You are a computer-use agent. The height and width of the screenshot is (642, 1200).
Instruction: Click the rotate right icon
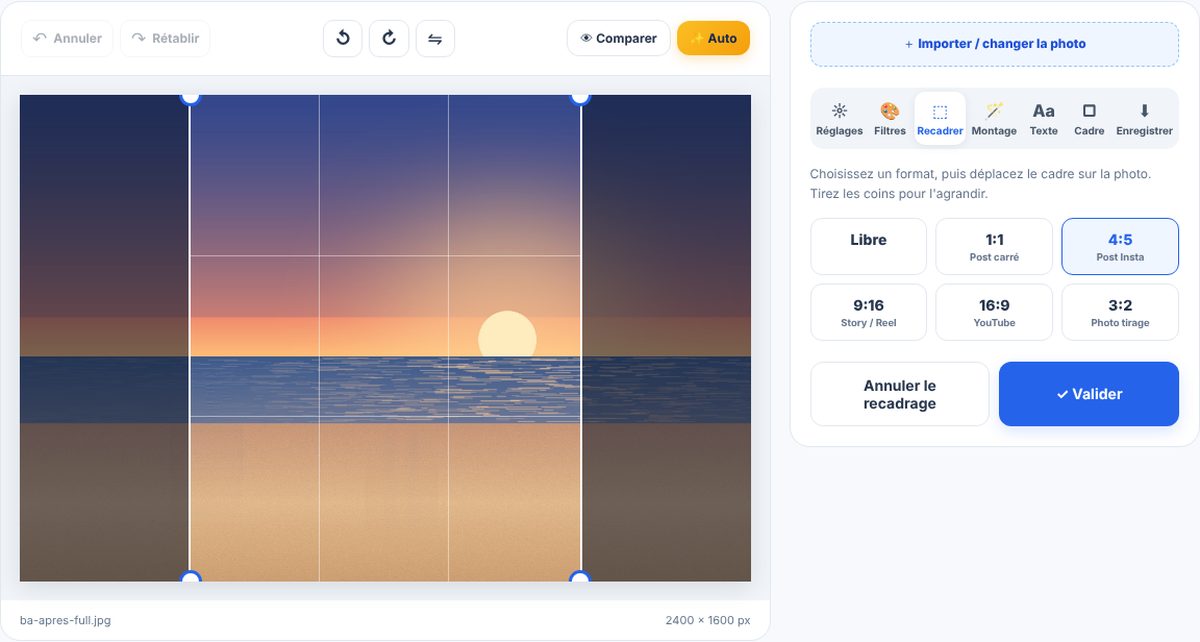[x=389, y=38]
